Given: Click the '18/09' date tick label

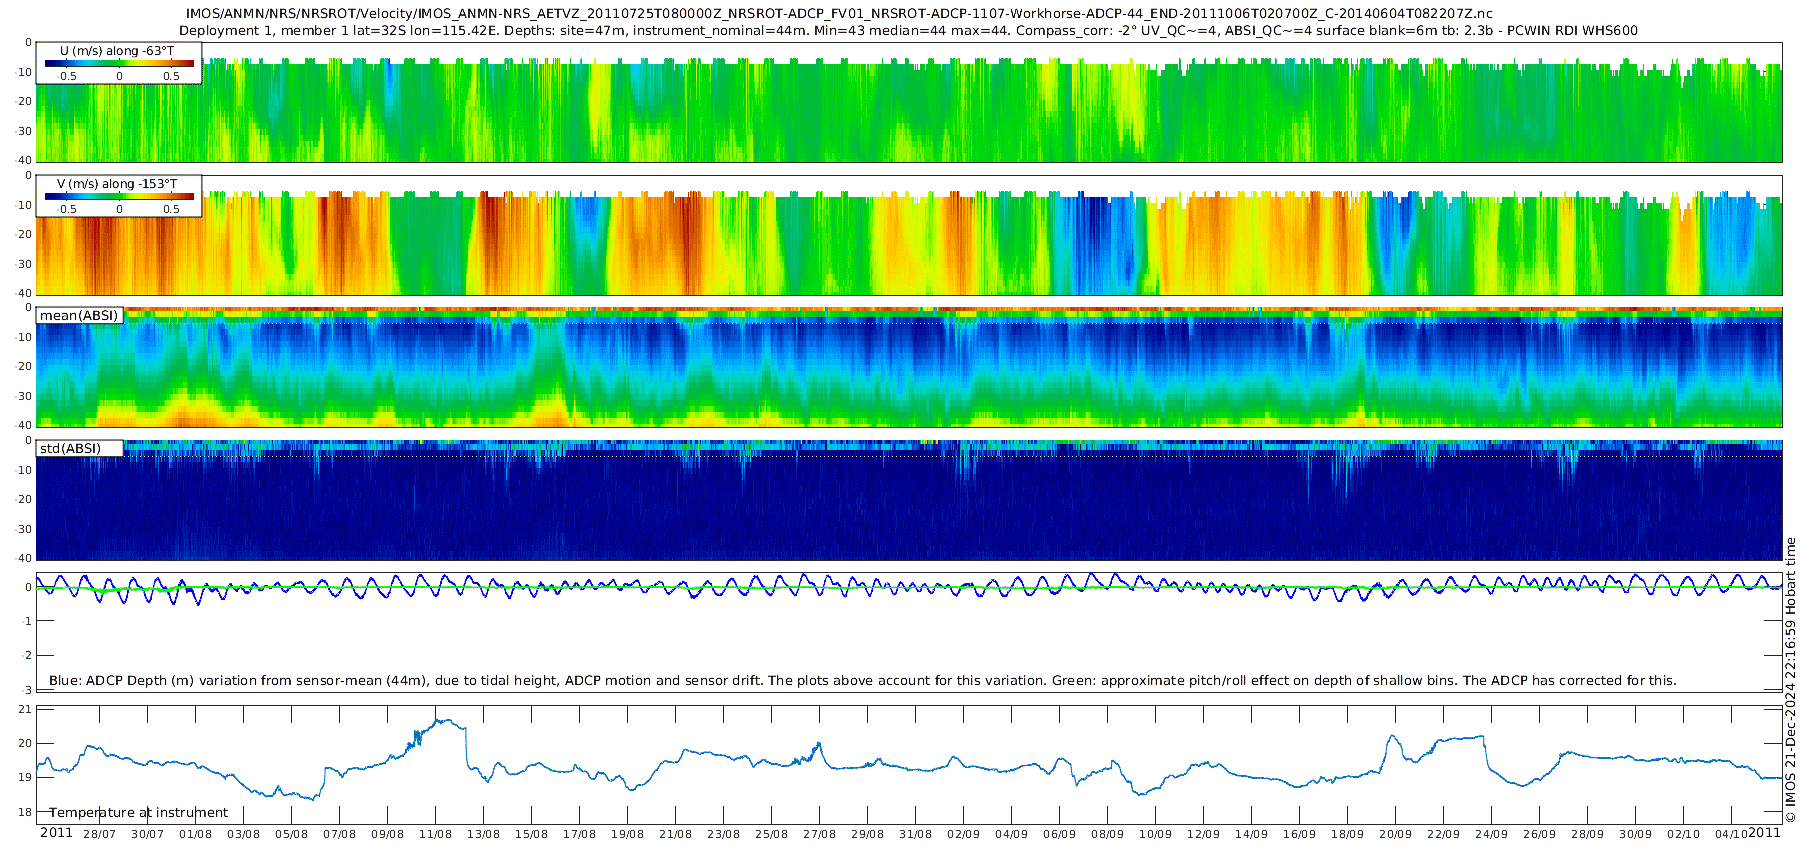Looking at the screenshot, I should tap(1347, 834).
